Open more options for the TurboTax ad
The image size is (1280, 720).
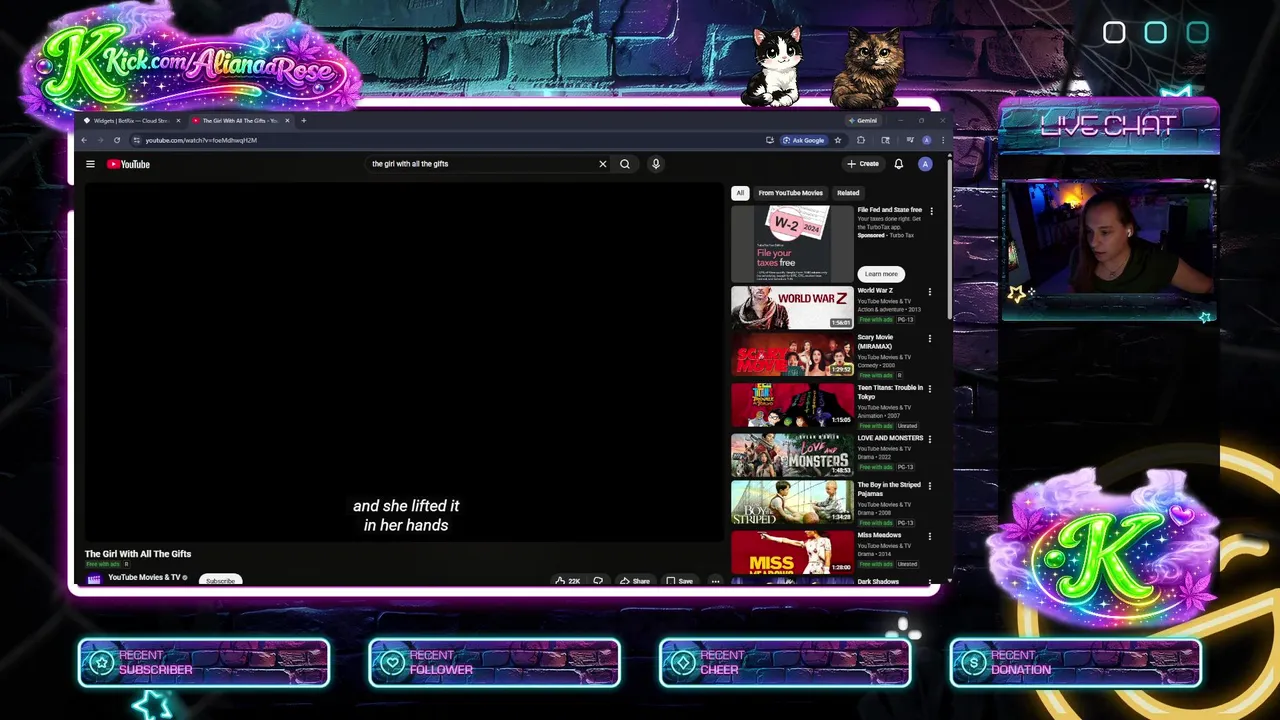tap(931, 211)
